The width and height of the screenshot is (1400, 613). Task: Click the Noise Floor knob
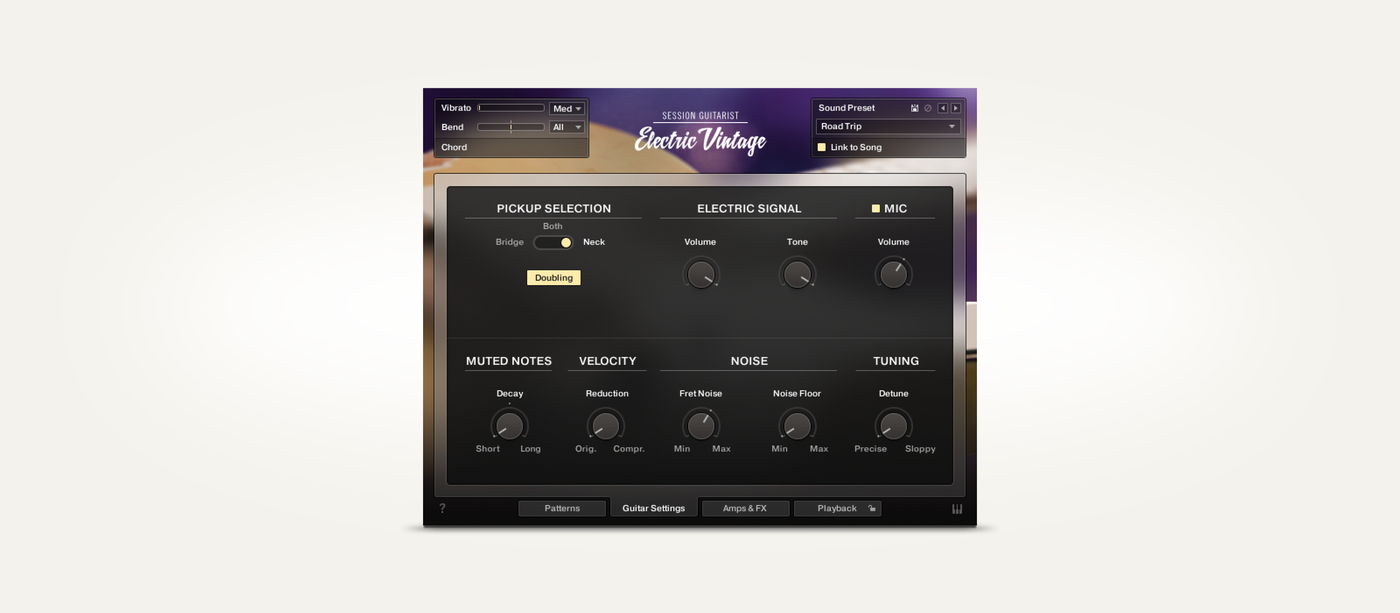tap(797, 426)
